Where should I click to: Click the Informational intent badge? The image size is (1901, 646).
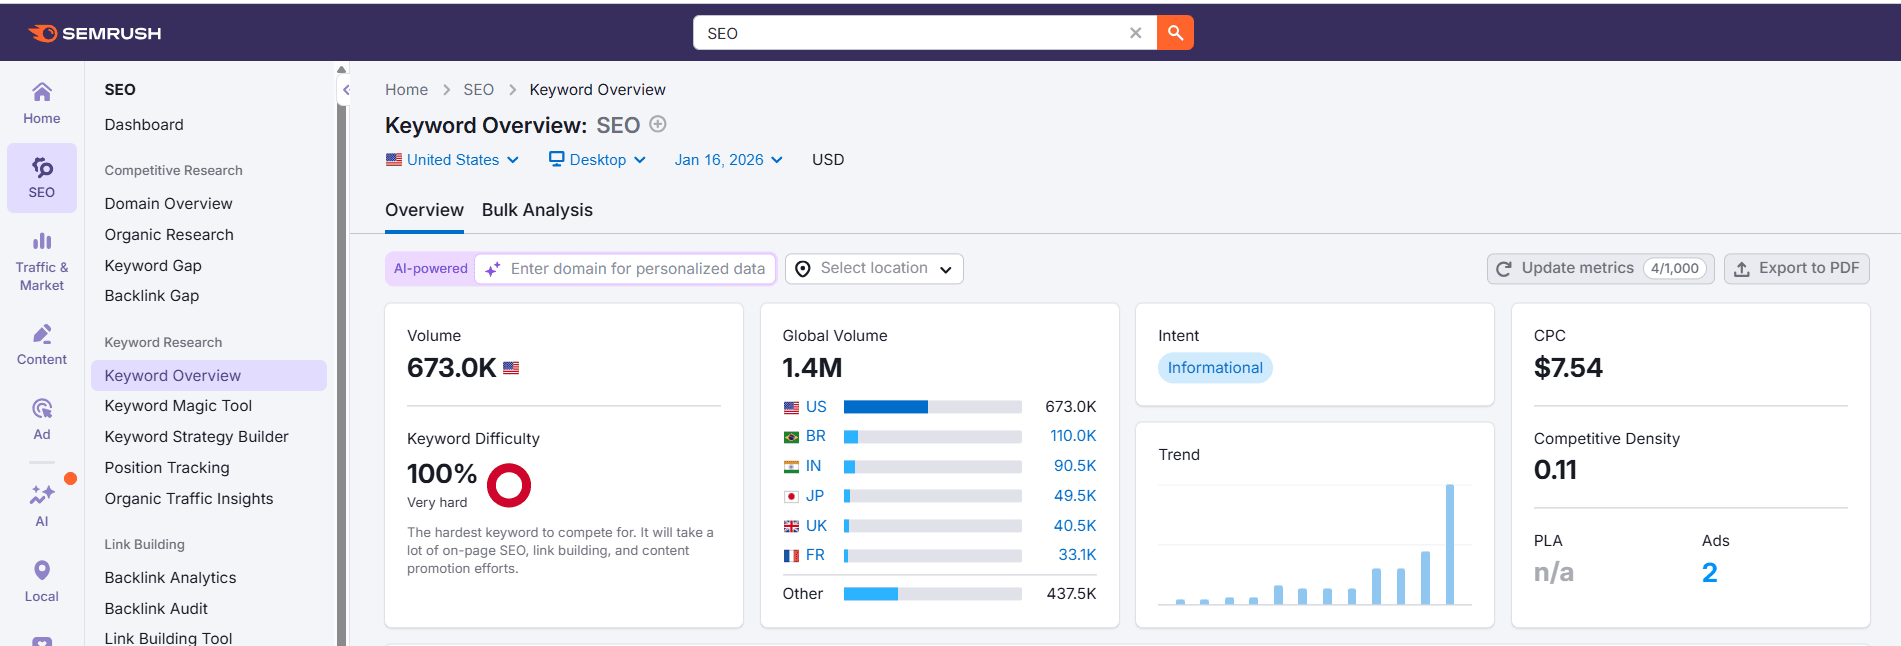click(1215, 368)
